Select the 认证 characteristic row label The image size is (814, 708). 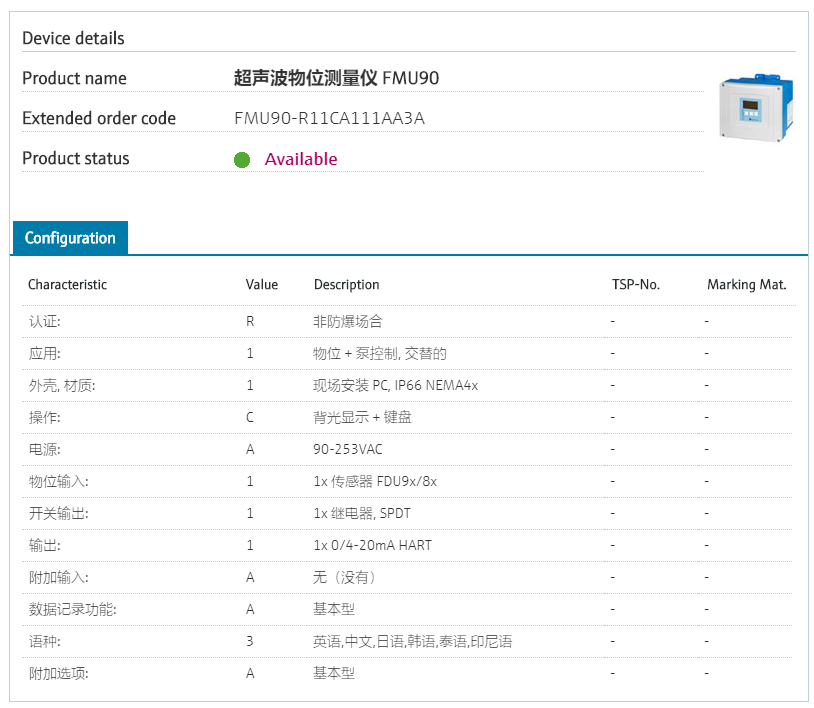point(45,321)
